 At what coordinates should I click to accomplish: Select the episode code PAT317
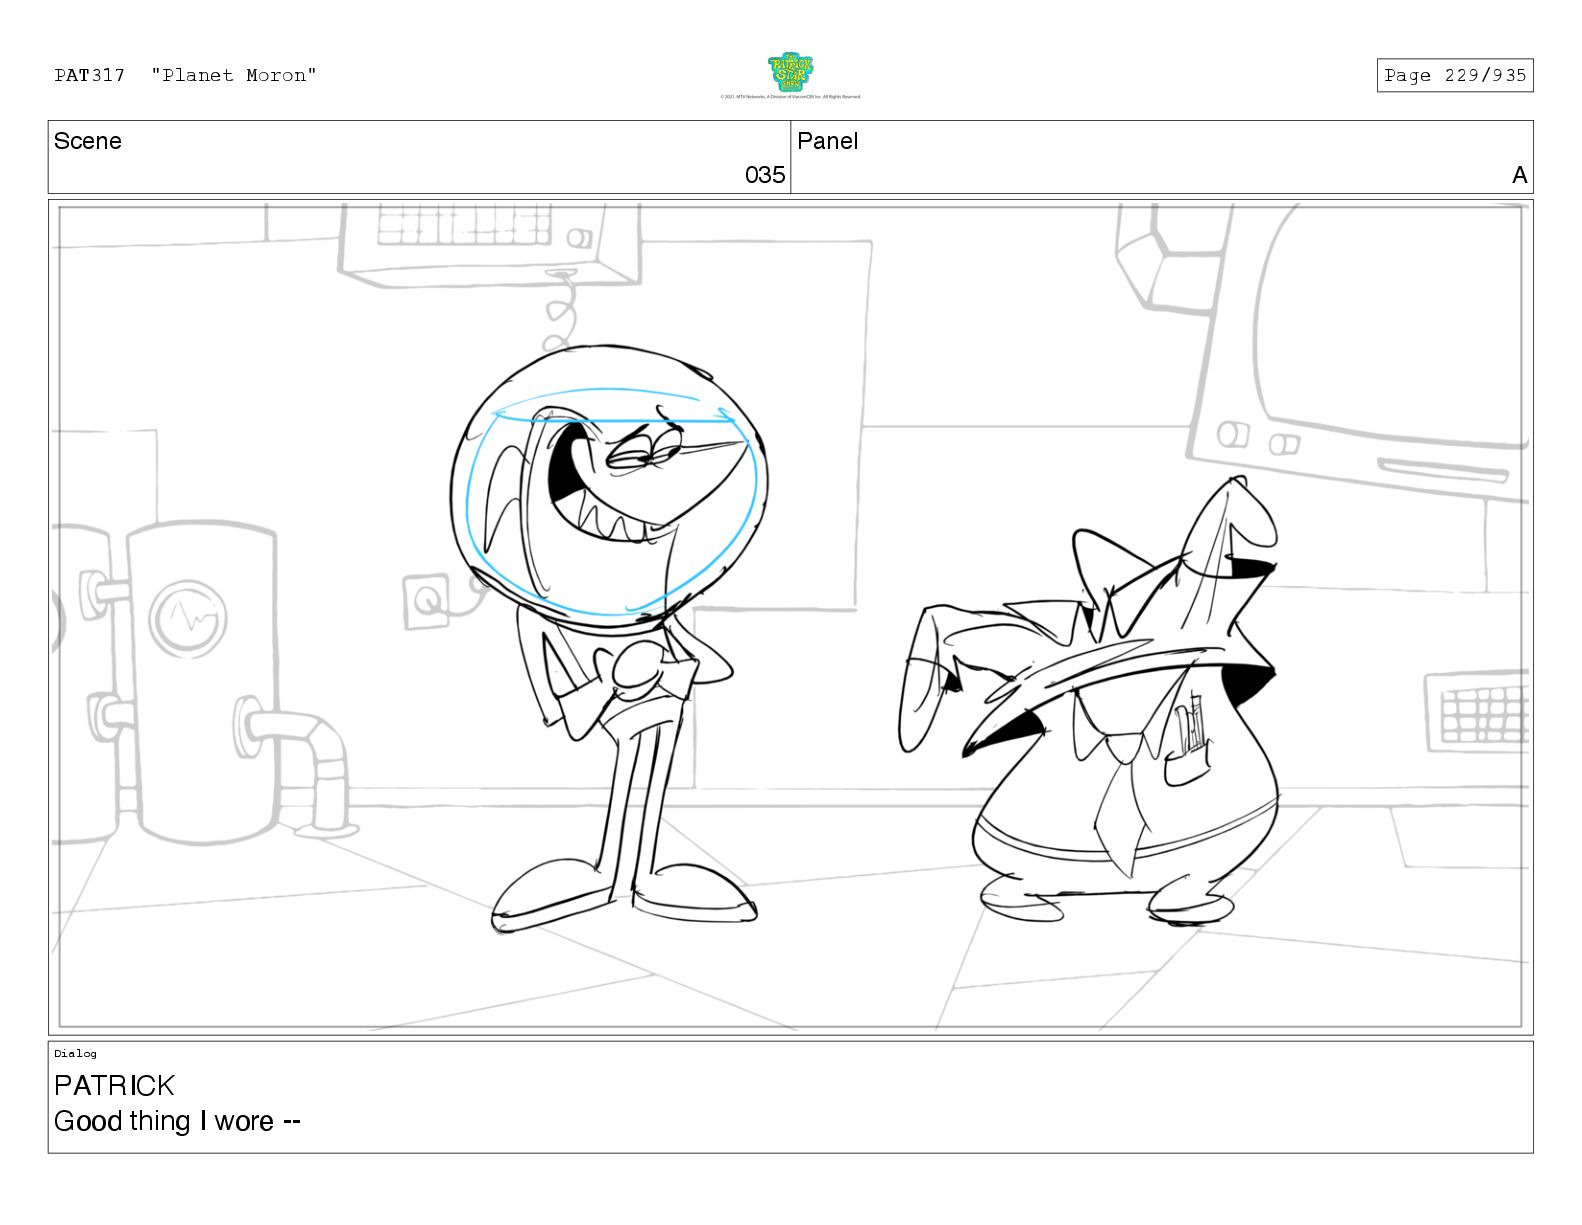tap(90, 75)
